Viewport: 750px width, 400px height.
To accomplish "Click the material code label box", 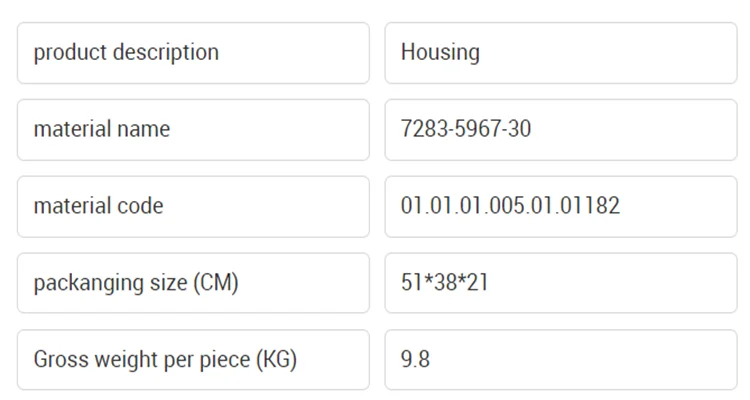I will click(x=193, y=207).
